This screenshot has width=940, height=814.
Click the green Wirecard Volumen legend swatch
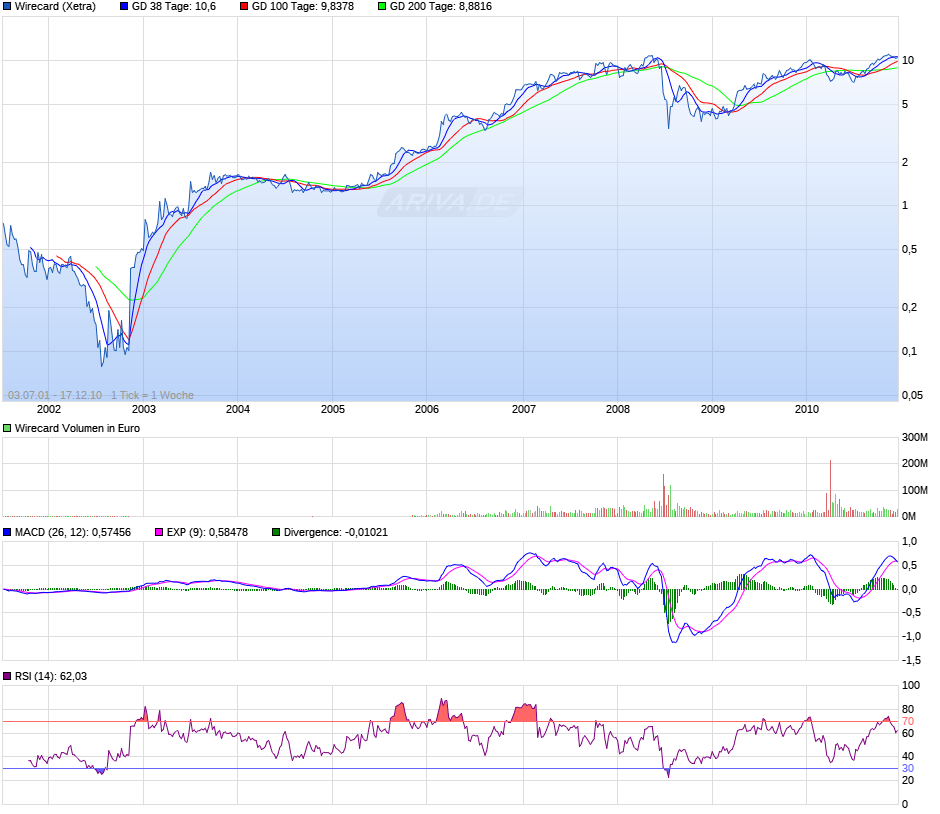pos(8,428)
